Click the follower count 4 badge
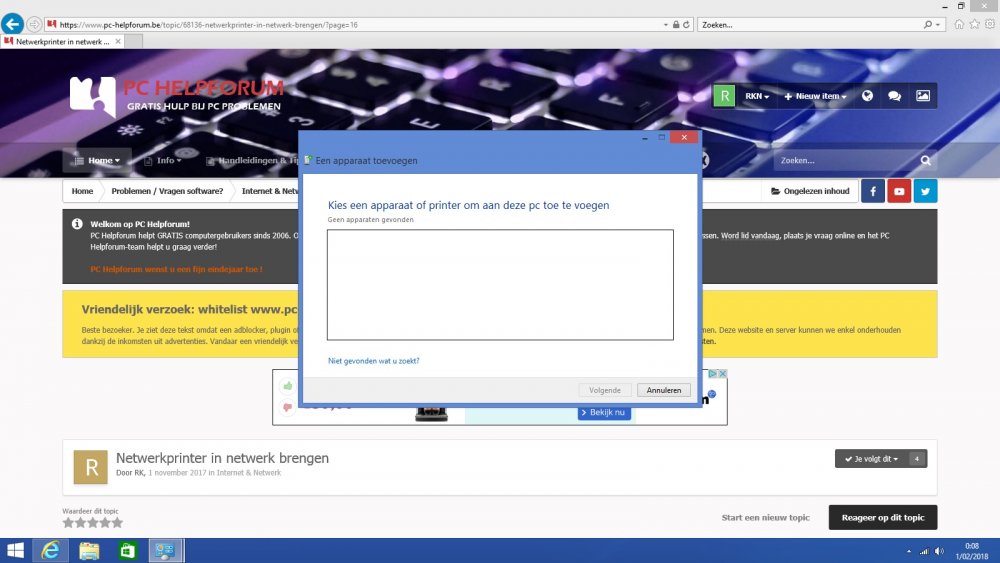 point(917,458)
